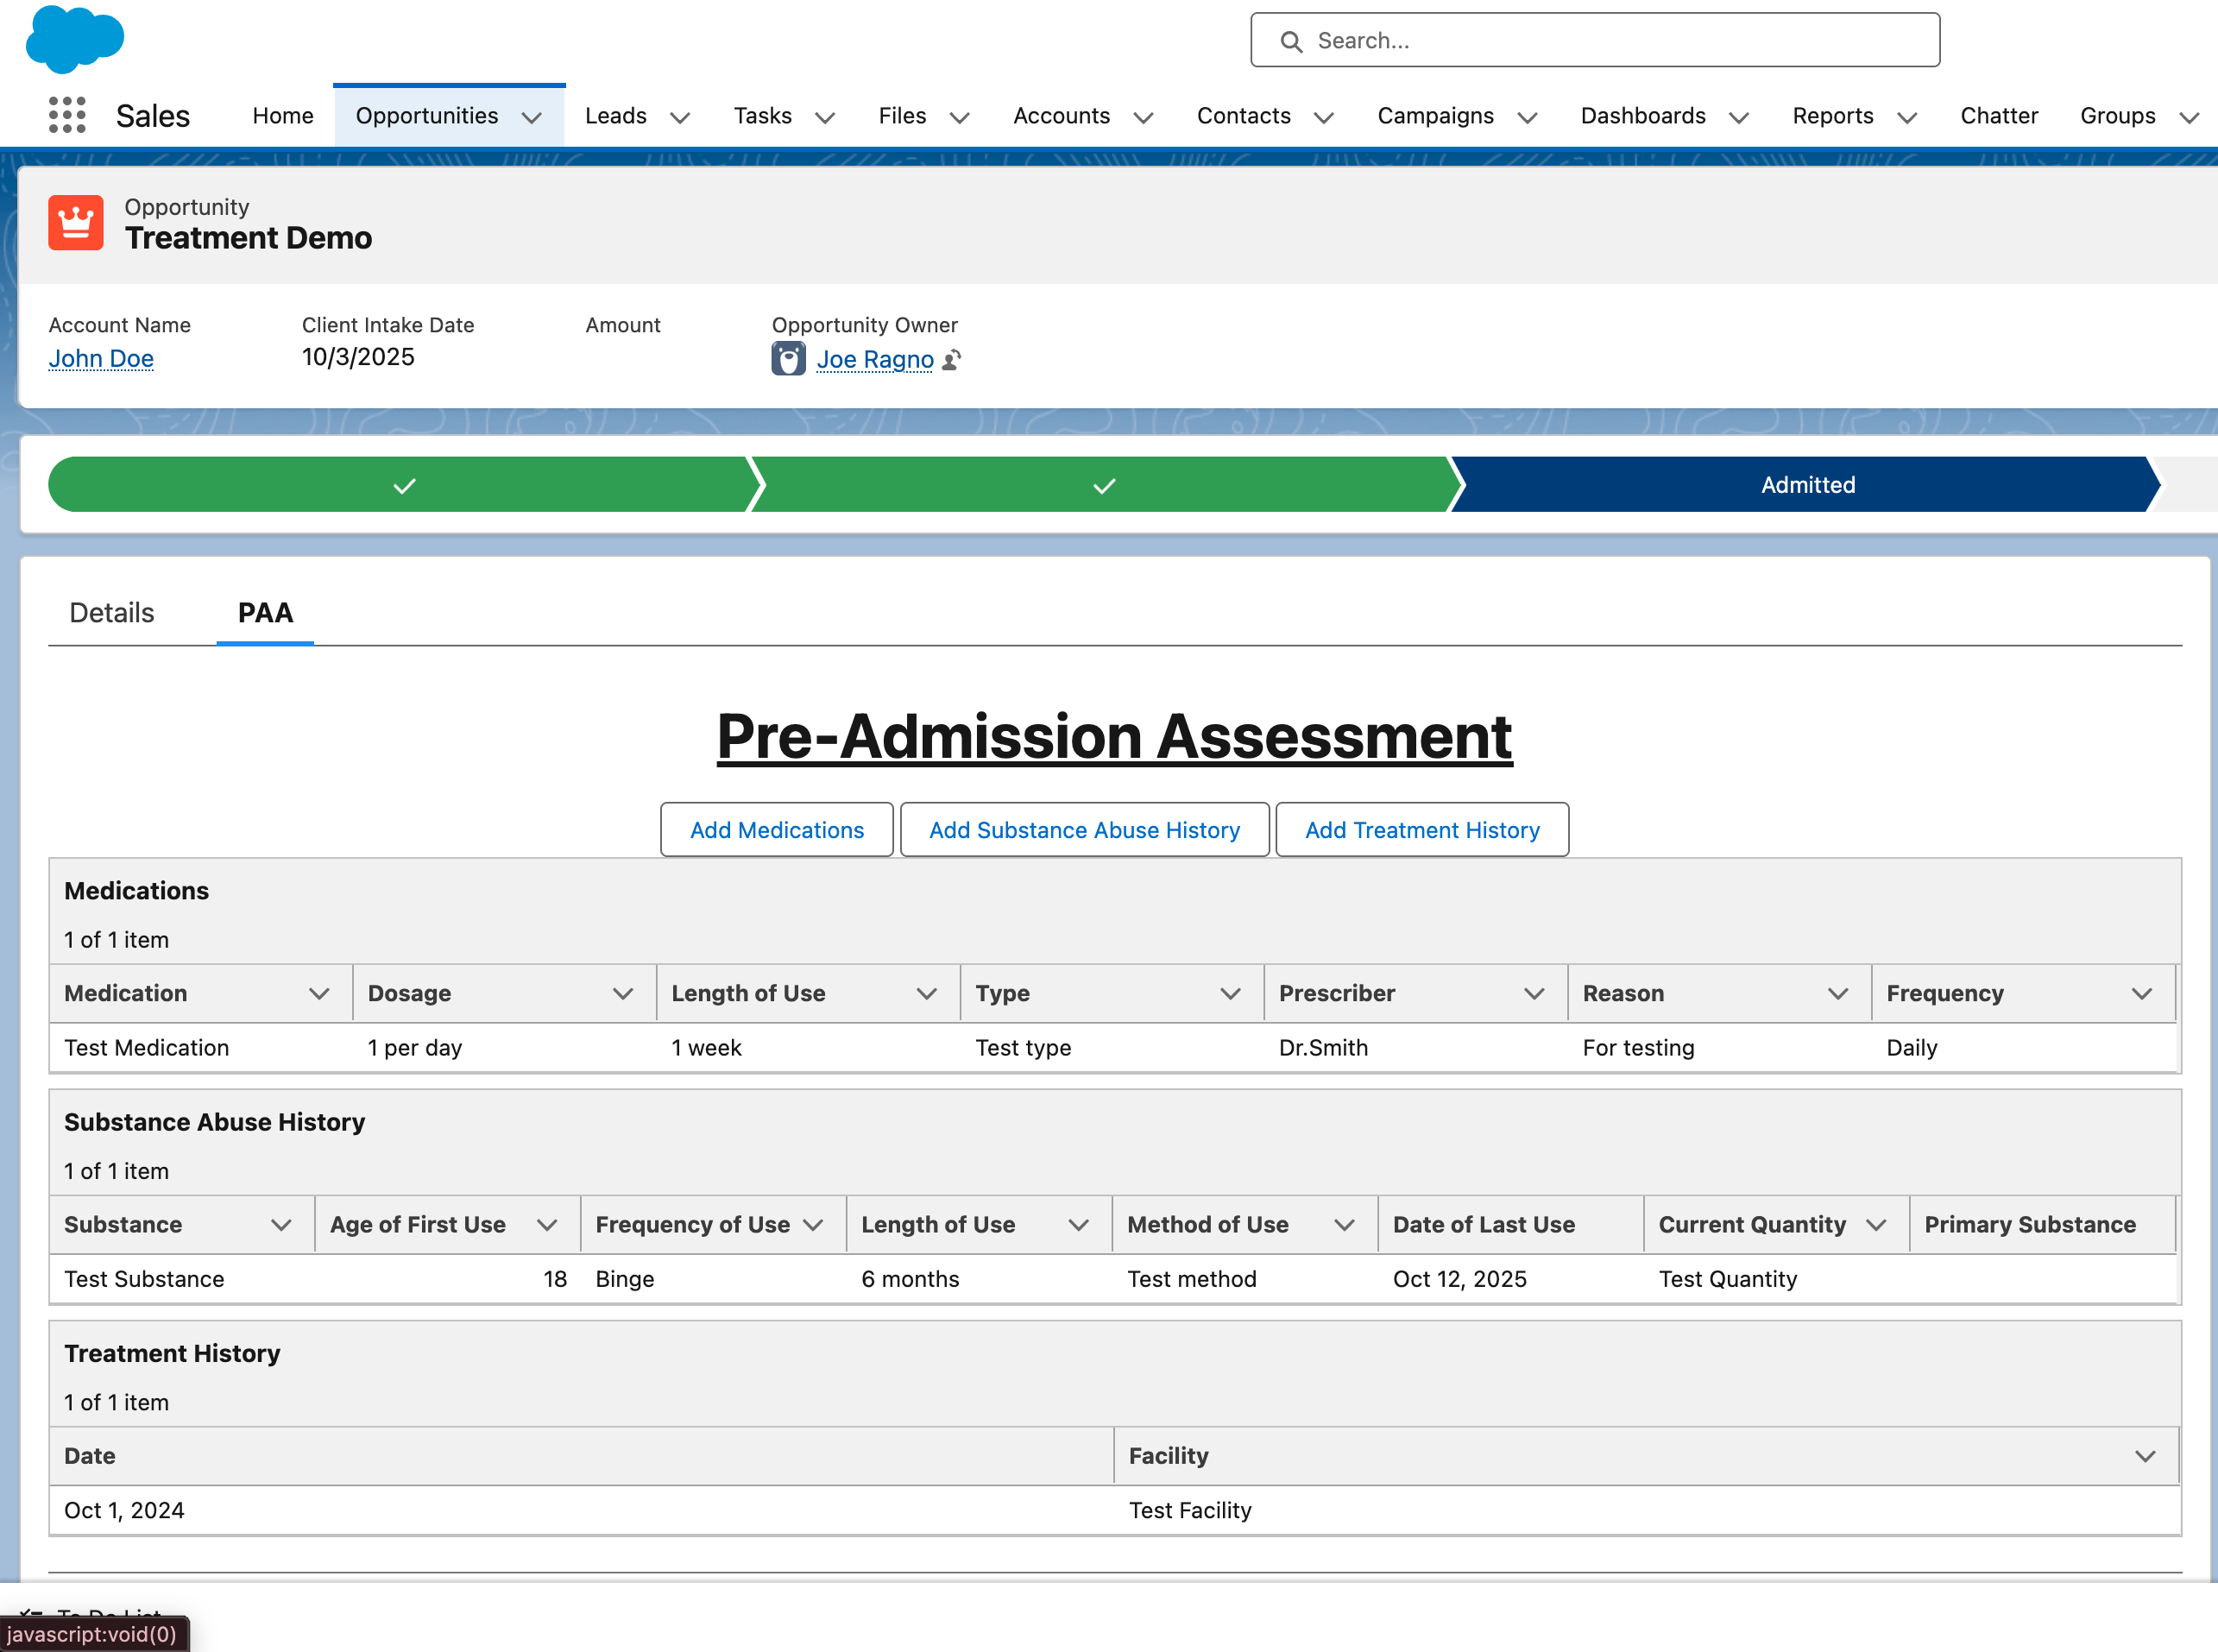Click Add Substance Abuse History button
The image size is (2218, 1652).
pos(1084,830)
